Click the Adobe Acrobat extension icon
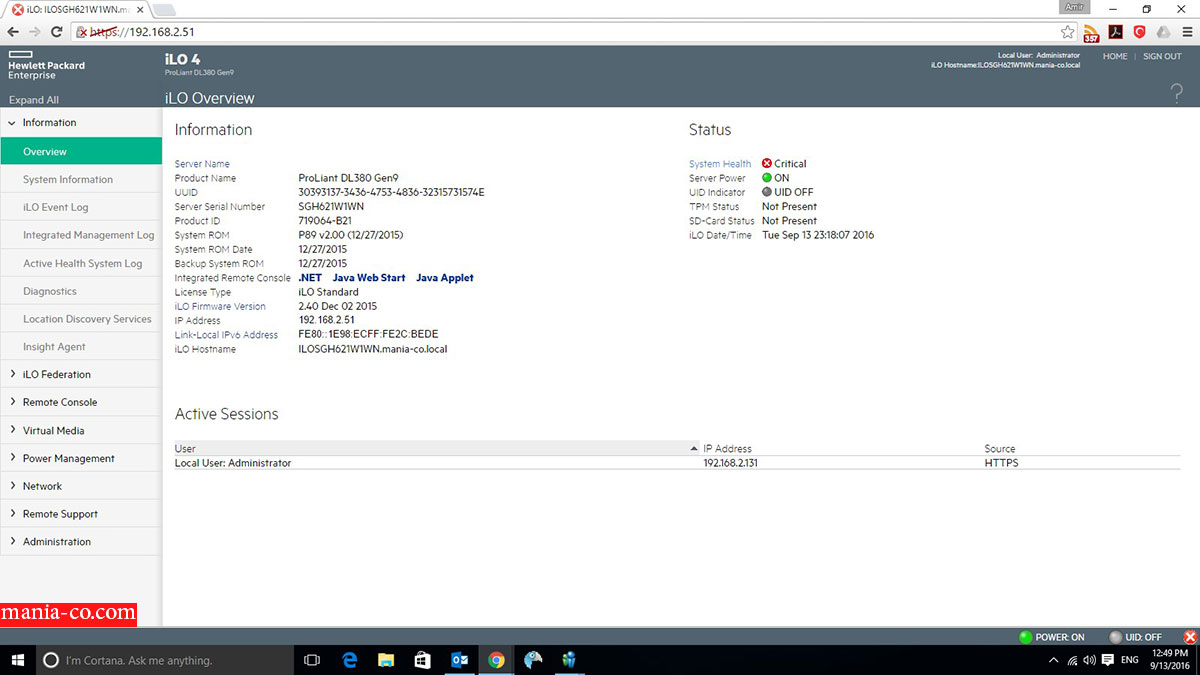This screenshot has width=1200, height=675. [1116, 32]
